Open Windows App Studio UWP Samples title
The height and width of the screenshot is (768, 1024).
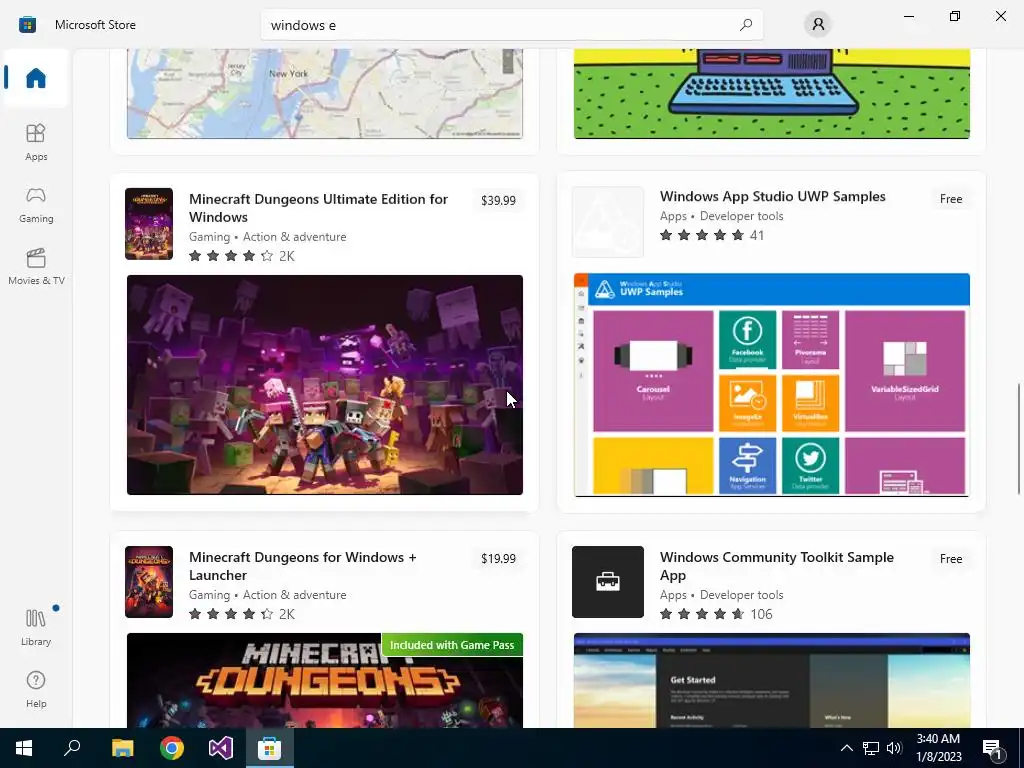click(x=773, y=196)
